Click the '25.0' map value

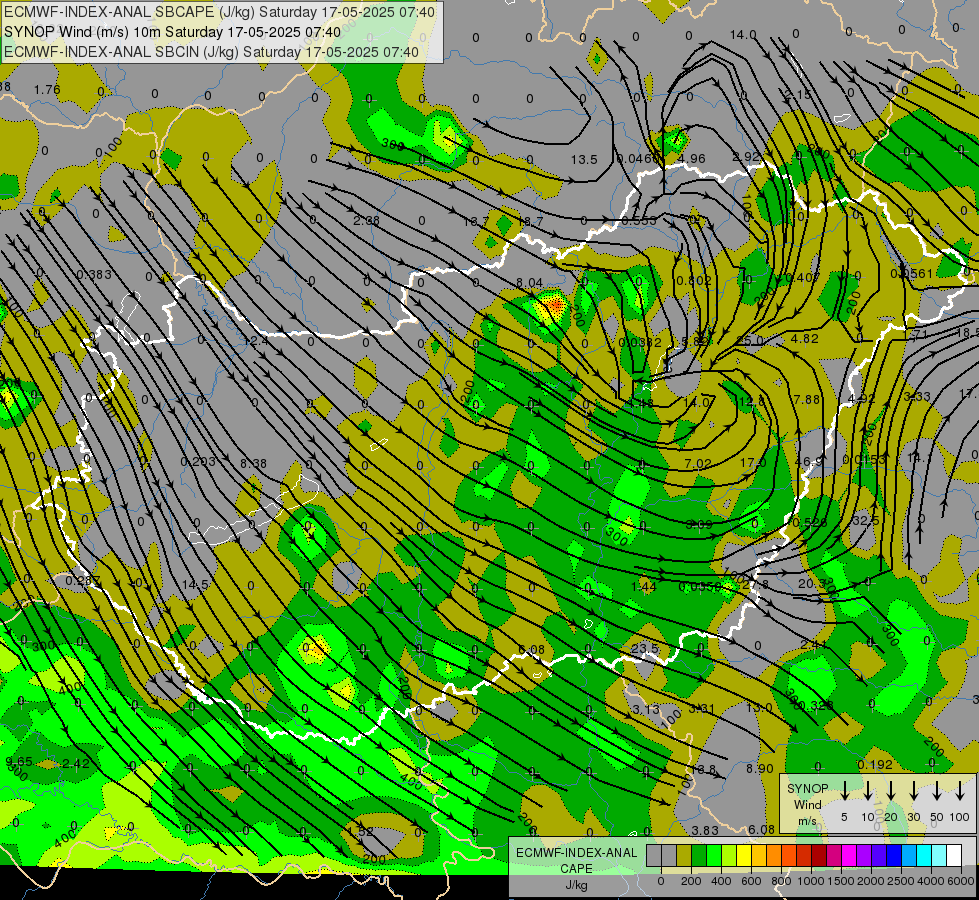tap(750, 341)
